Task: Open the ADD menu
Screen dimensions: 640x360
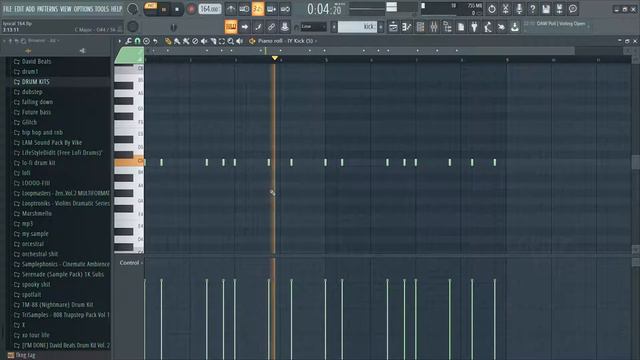Action: point(30,9)
